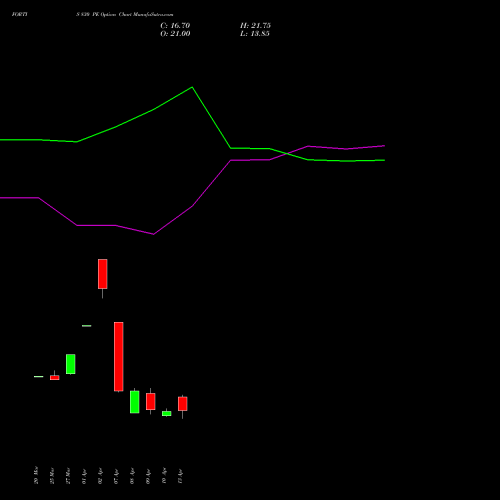This screenshot has height=500, width=500.
Task: Click the green candle for 27 Mar
Action: (x=71, y=364)
